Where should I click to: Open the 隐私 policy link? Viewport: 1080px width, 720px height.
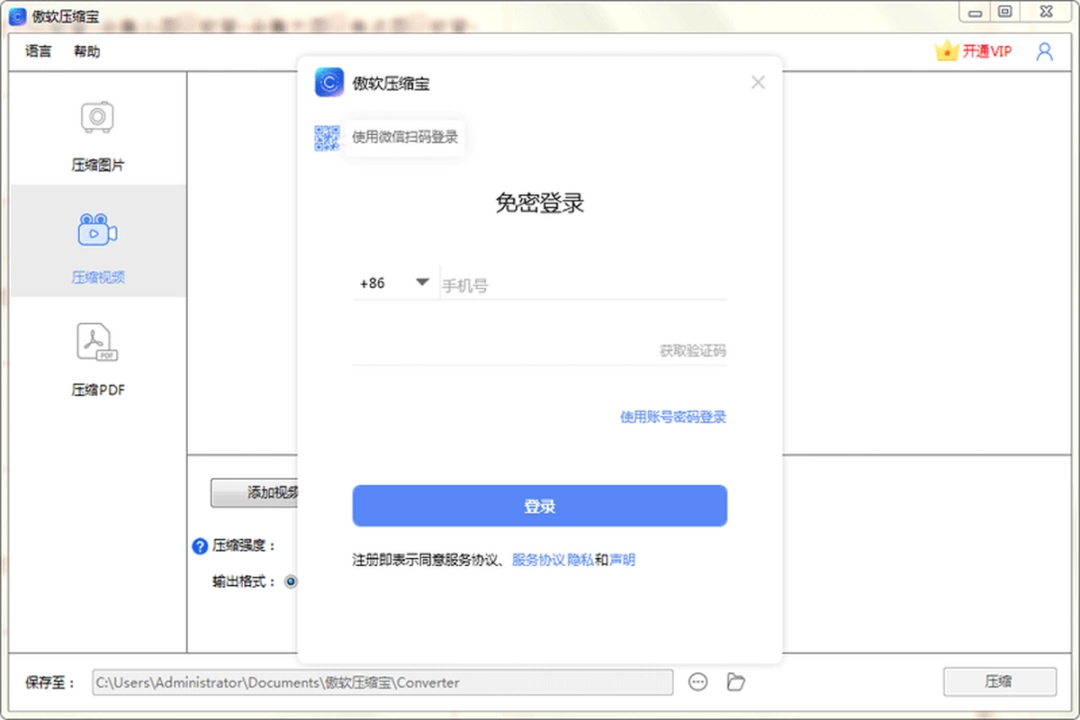tap(582, 560)
